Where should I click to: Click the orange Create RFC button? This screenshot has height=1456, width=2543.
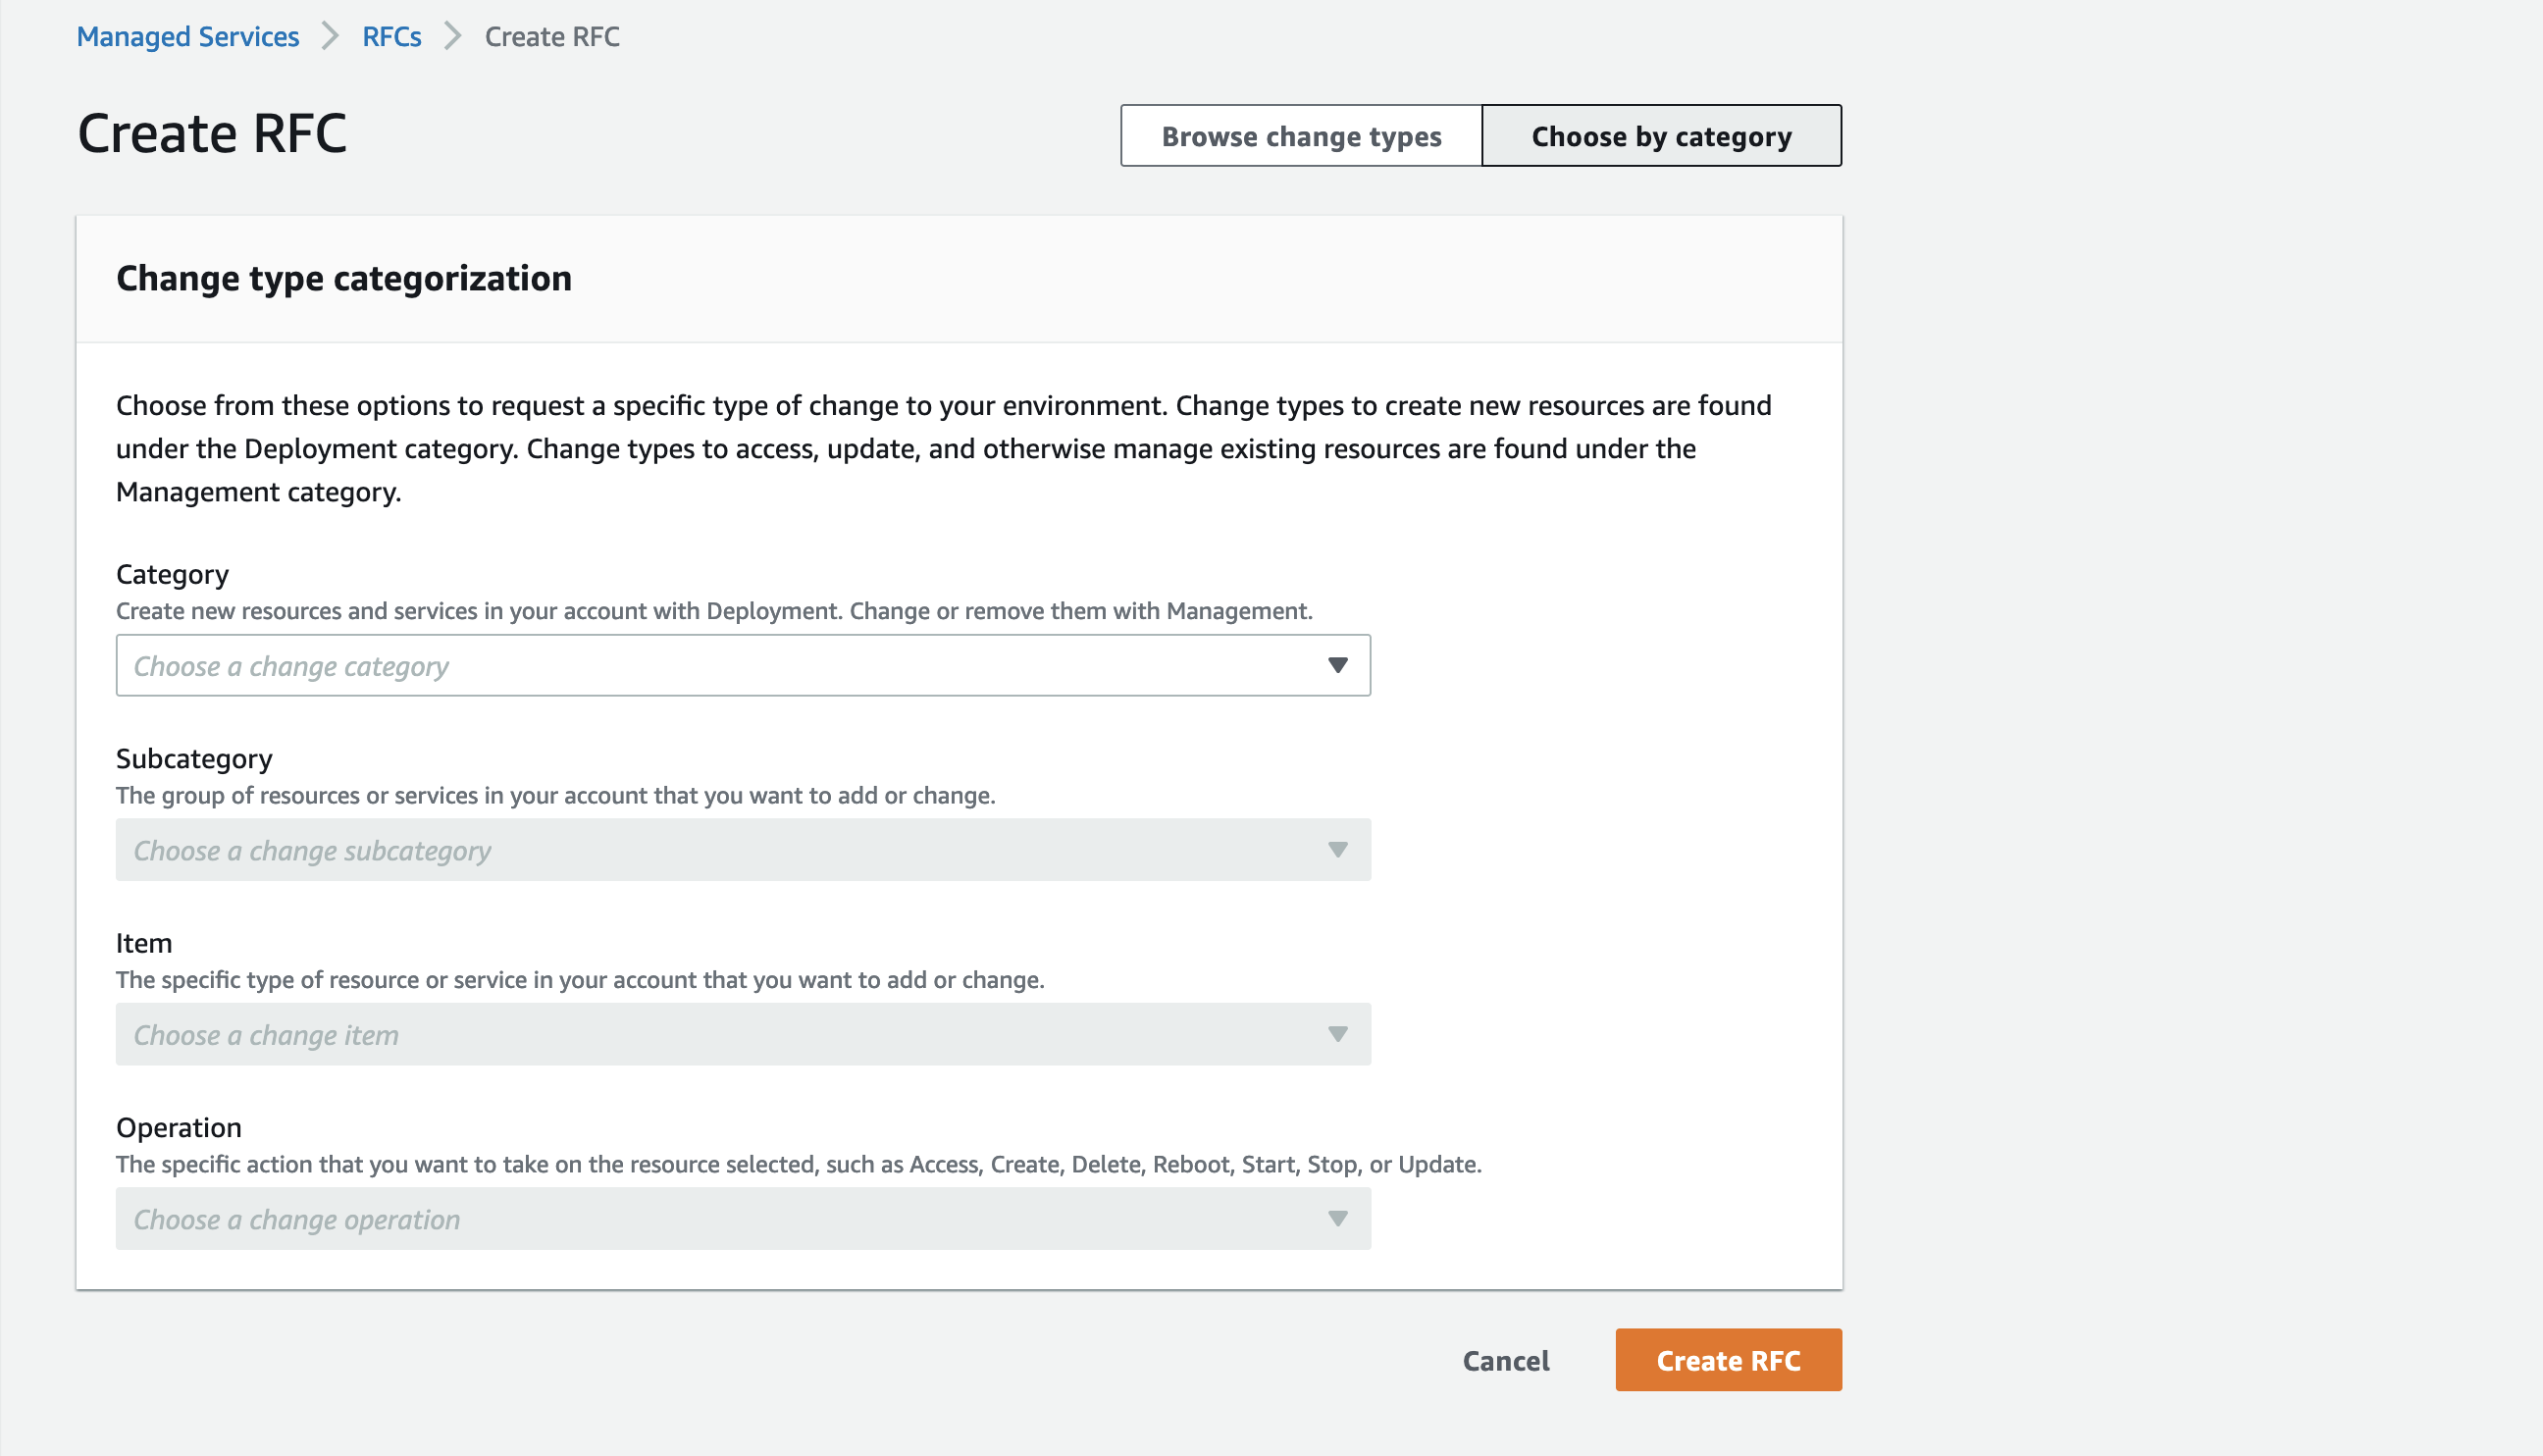[1727, 1359]
